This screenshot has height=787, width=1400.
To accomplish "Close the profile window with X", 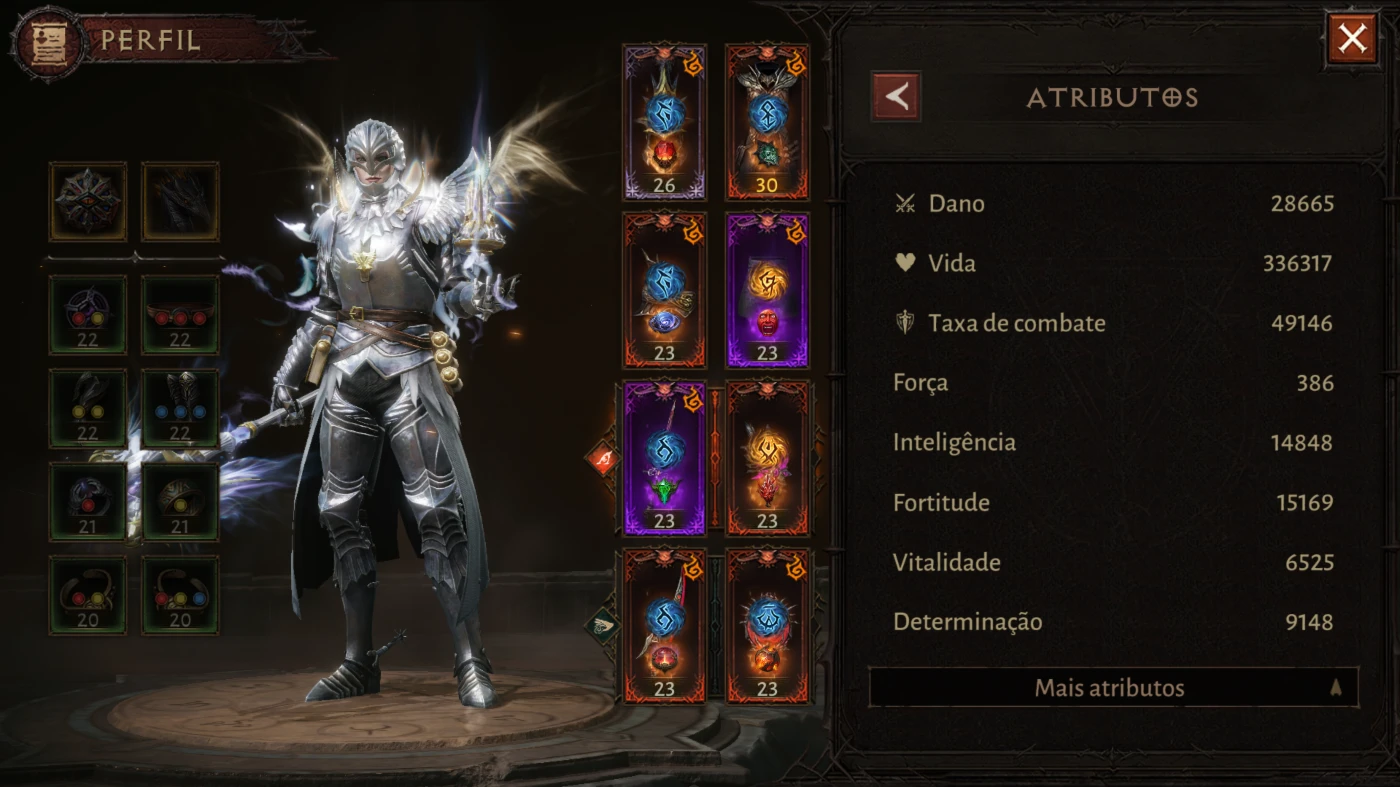I will click(x=1352, y=39).
